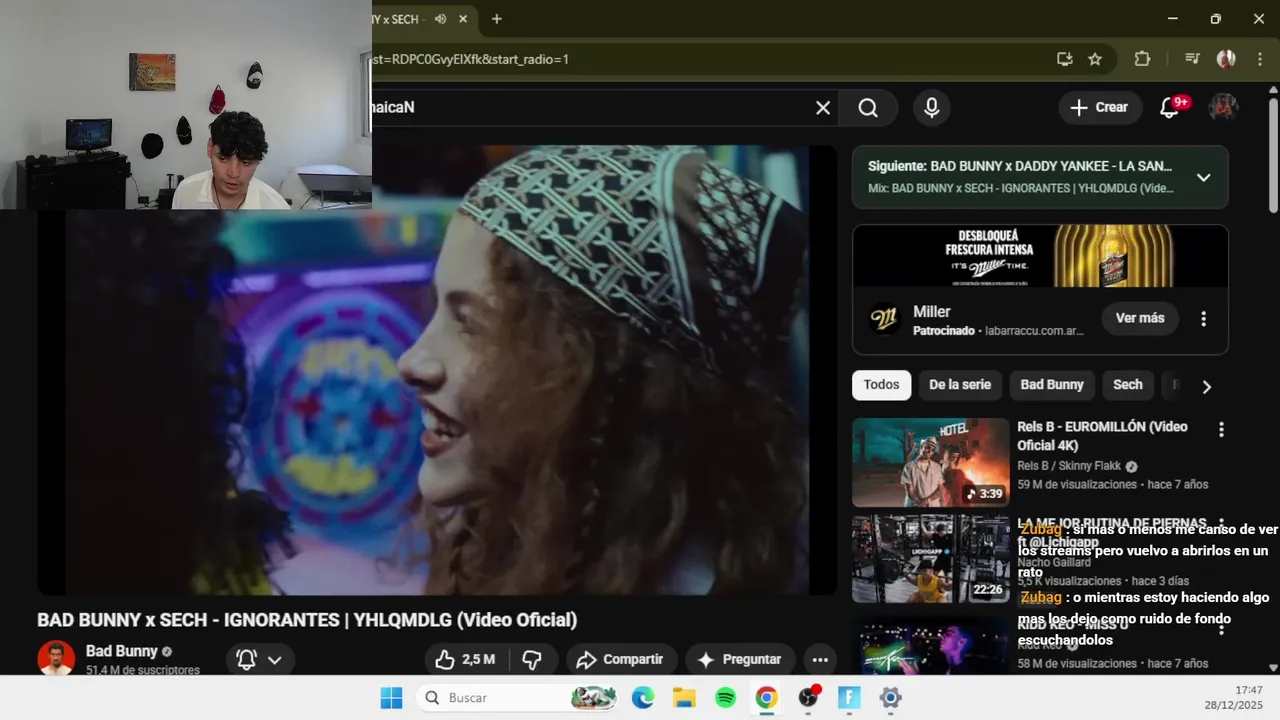Open the KIDD KEO video thumbnail
This screenshot has width=1280, height=720.
click(x=931, y=645)
